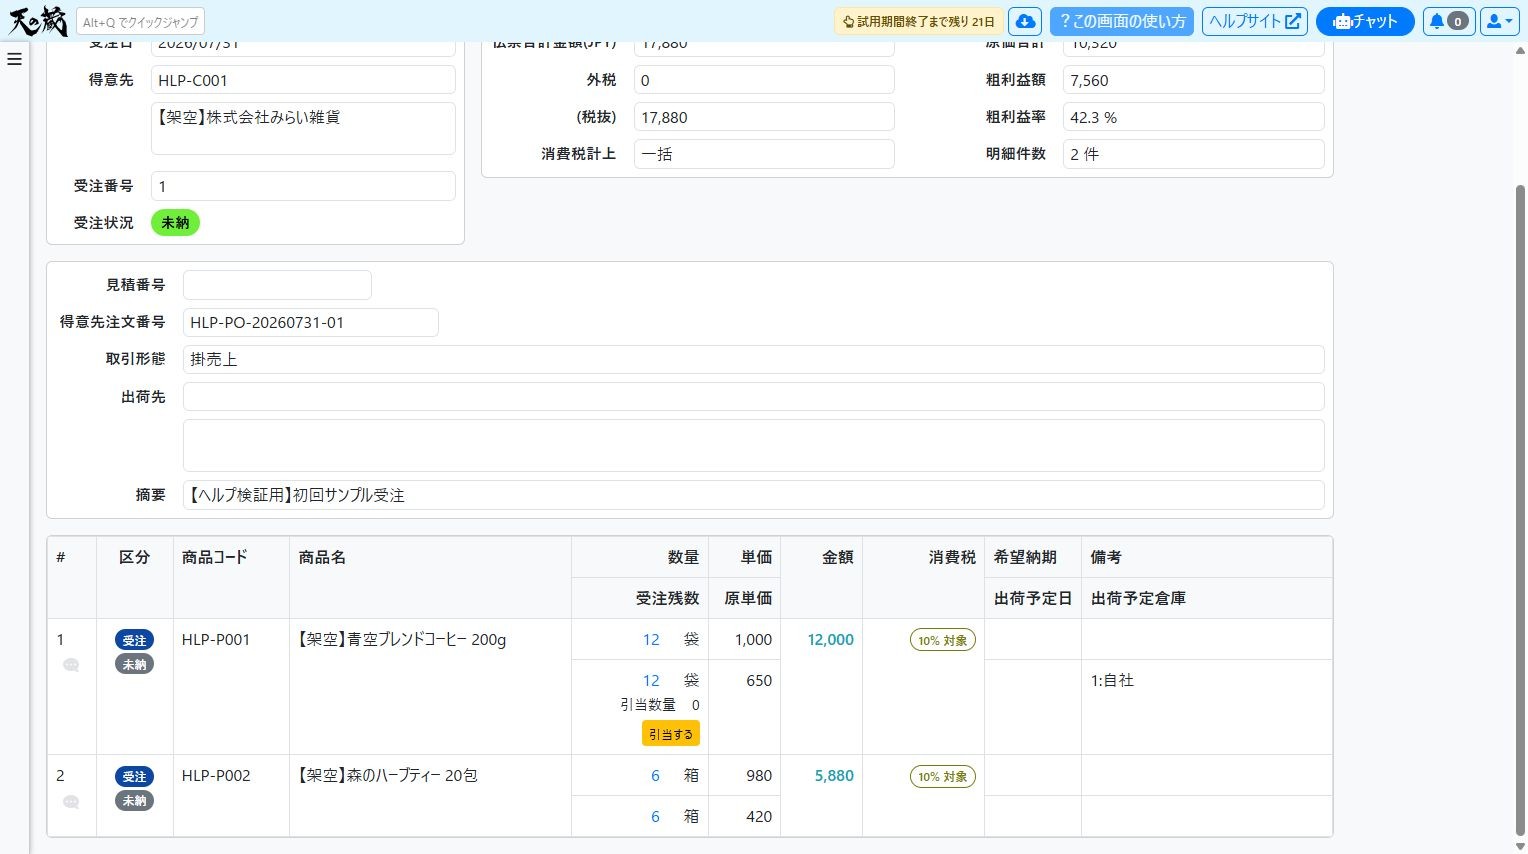Click 受注 badge for HLP-P001
This screenshot has width=1528, height=854.
(134, 641)
